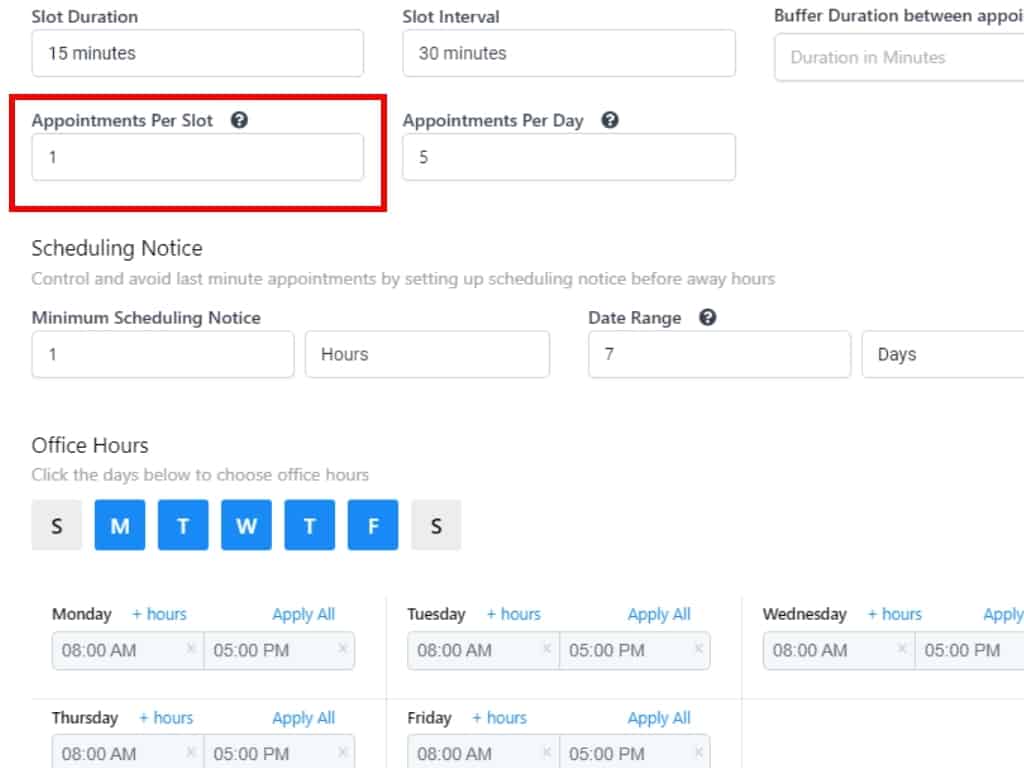Enable Sunday in office hours days
Viewport: 1024px width, 768px height.
[x=56, y=525]
